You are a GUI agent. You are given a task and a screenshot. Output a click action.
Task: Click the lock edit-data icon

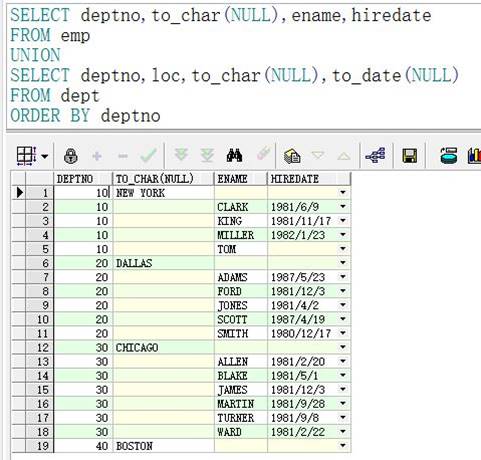tap(71, 156)
